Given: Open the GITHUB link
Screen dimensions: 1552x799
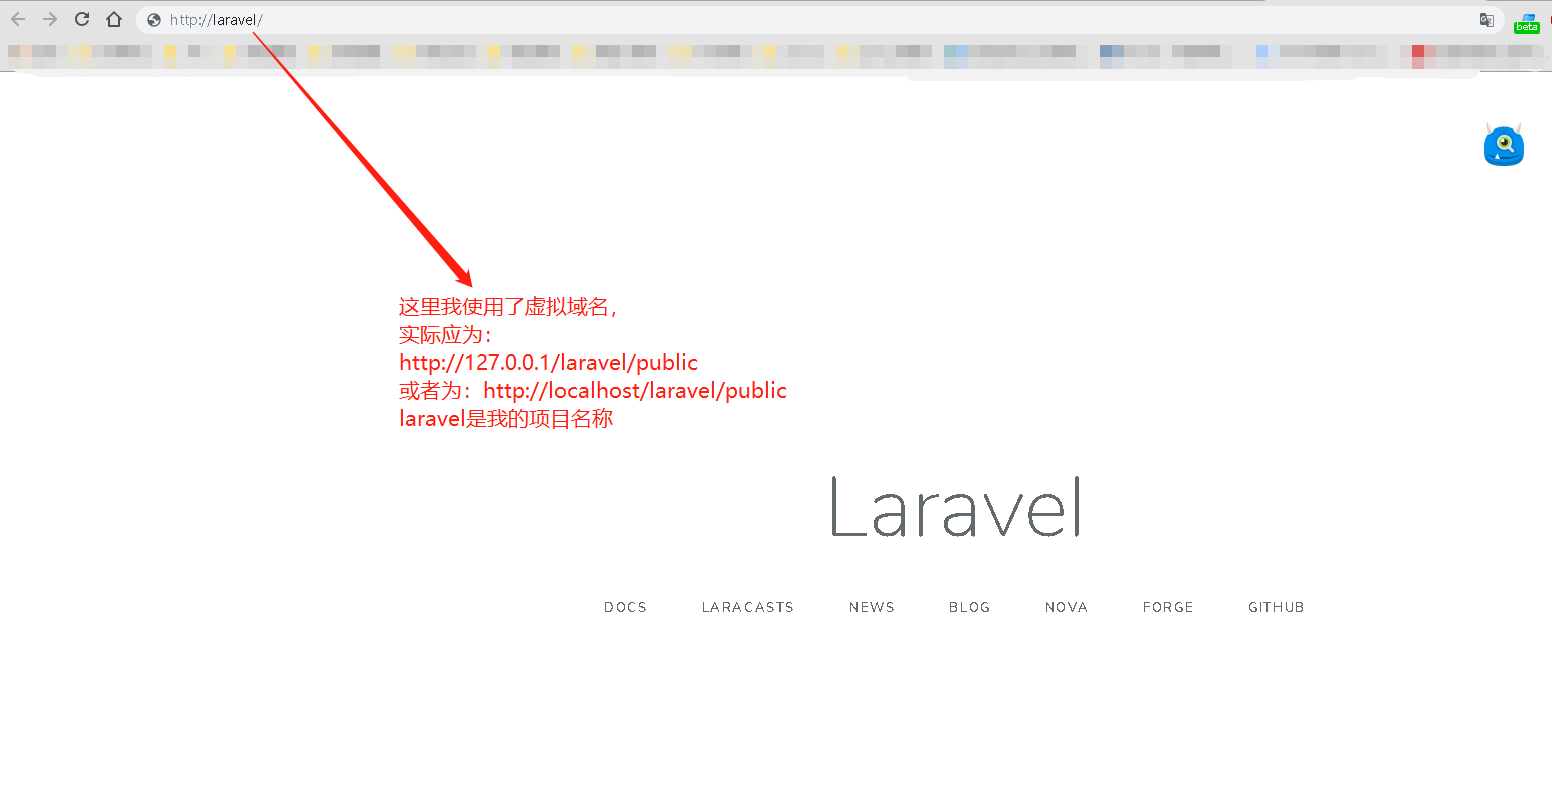Looking at the screenshot, I should tap(1276, 607).
